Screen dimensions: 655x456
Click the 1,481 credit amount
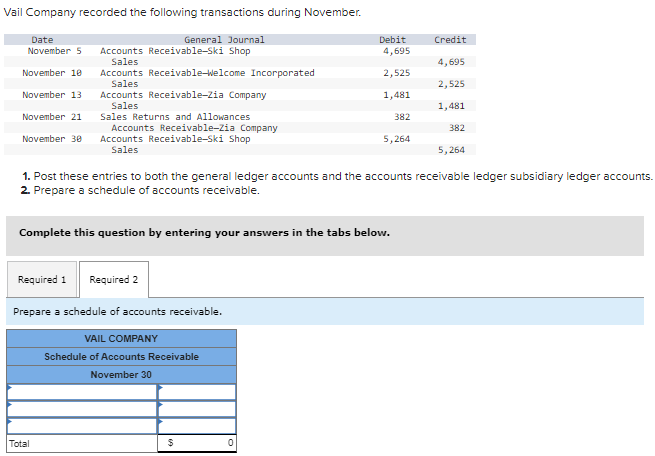tap(451, 106)
